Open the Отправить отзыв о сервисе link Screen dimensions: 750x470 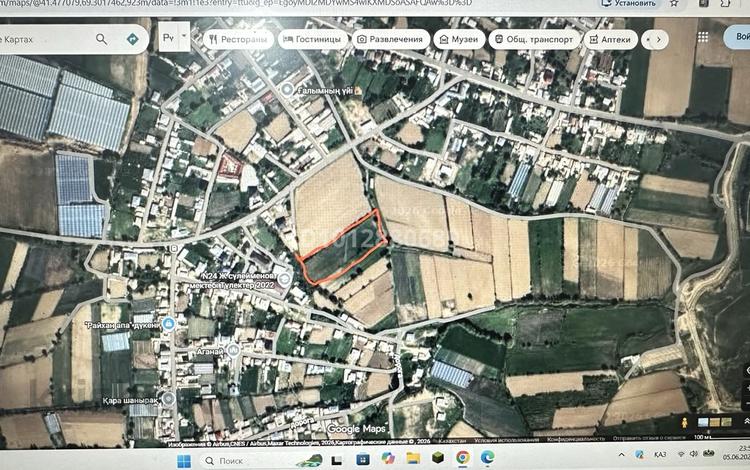coord(649,438)
